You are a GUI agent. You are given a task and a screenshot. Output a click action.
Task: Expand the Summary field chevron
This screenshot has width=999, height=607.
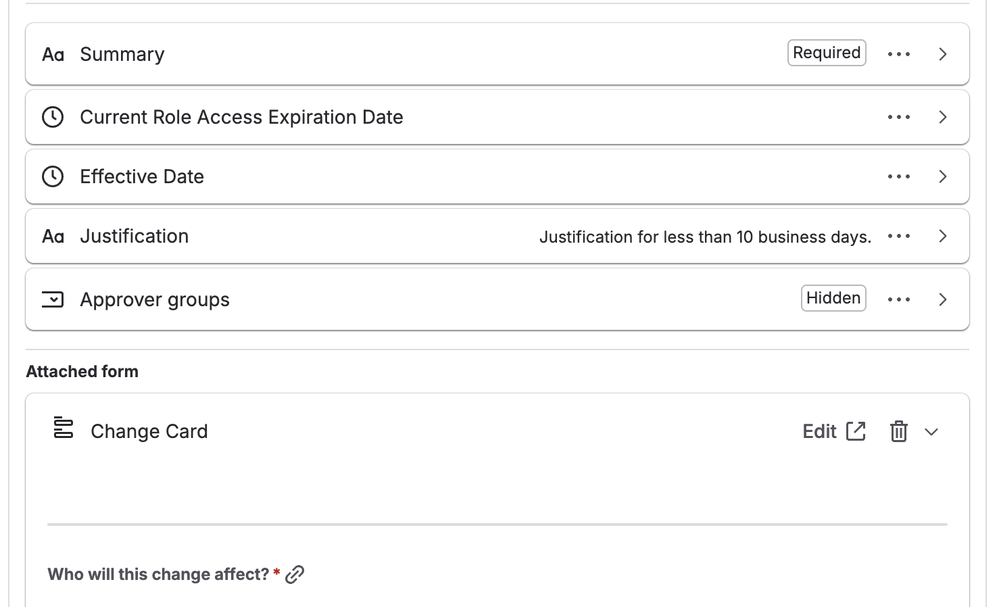coord(943,54)
